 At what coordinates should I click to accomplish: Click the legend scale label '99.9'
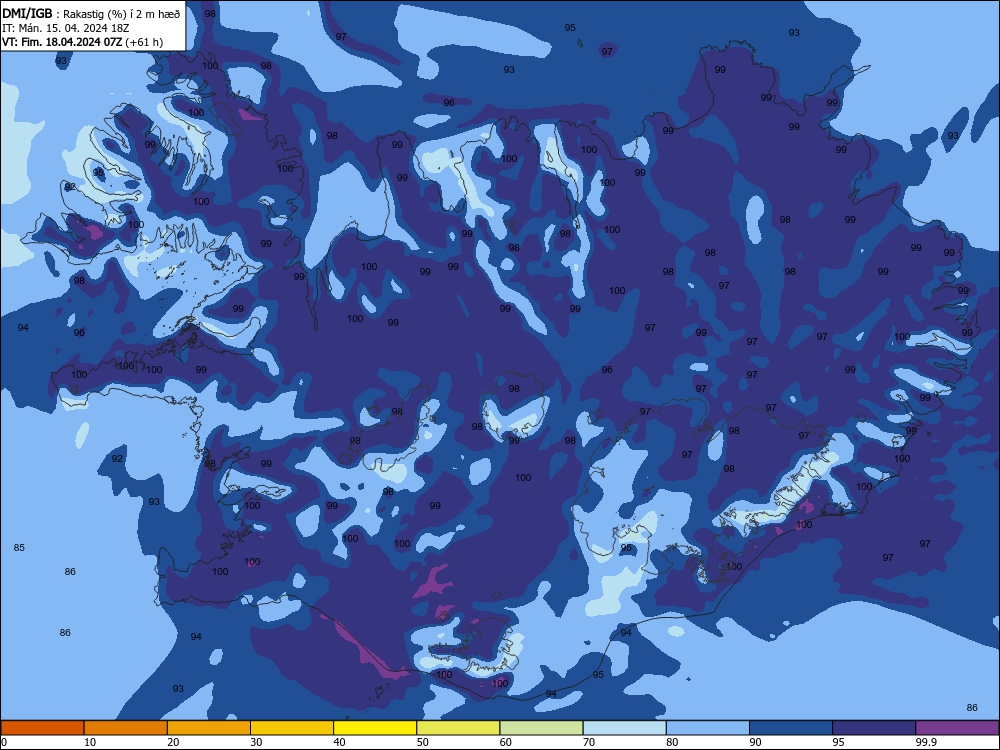click(926, 742)
